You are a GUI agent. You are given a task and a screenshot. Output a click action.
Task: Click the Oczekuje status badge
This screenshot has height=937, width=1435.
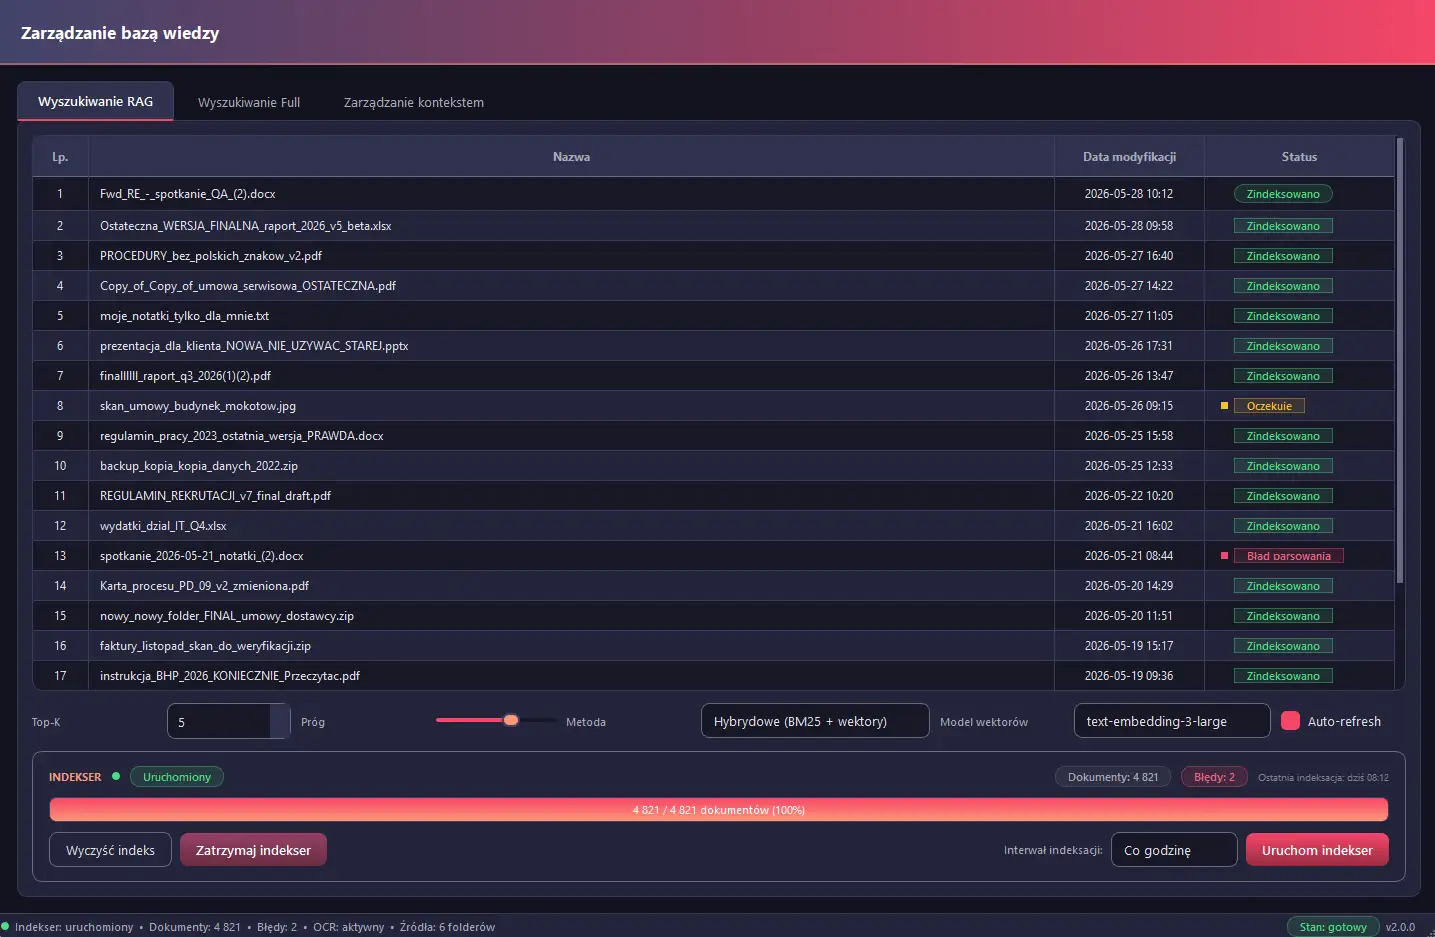(x=1269, y=406)
